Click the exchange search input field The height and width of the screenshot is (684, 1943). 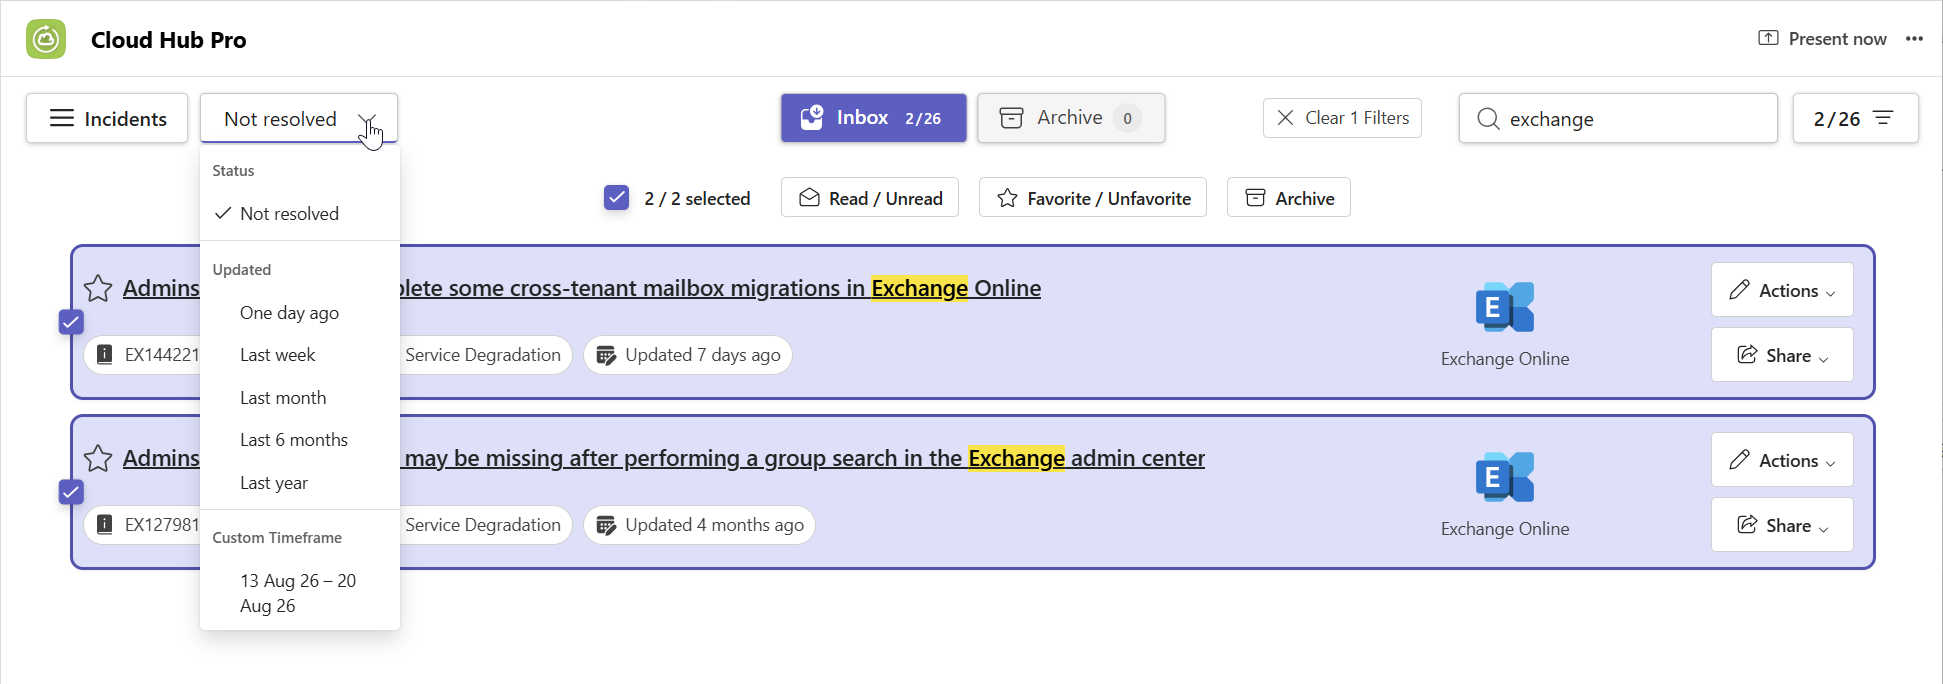1618,118
